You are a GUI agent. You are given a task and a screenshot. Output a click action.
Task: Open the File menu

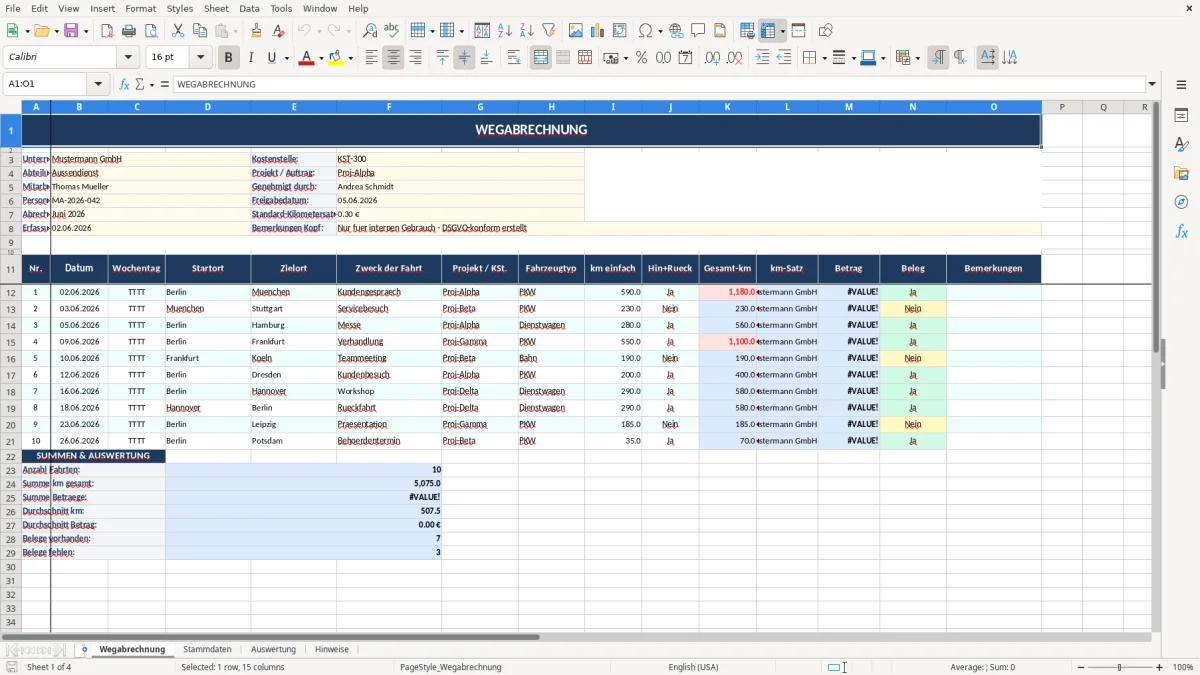click(12, 8)
